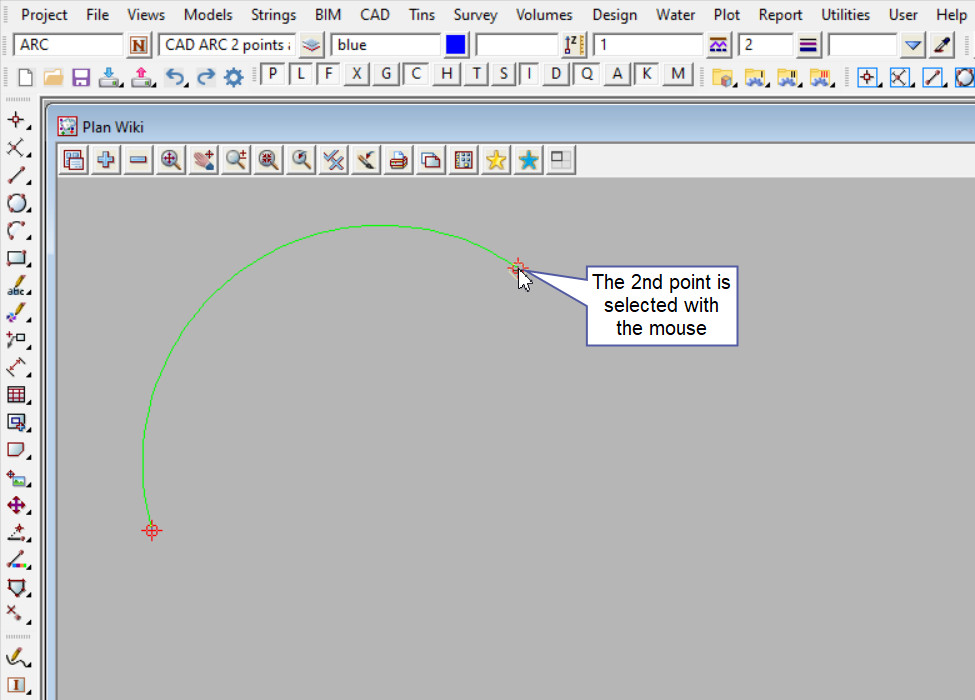Screen dimensions: 975x700
Task: Open the Survey menu
Action: click(475, 15)
